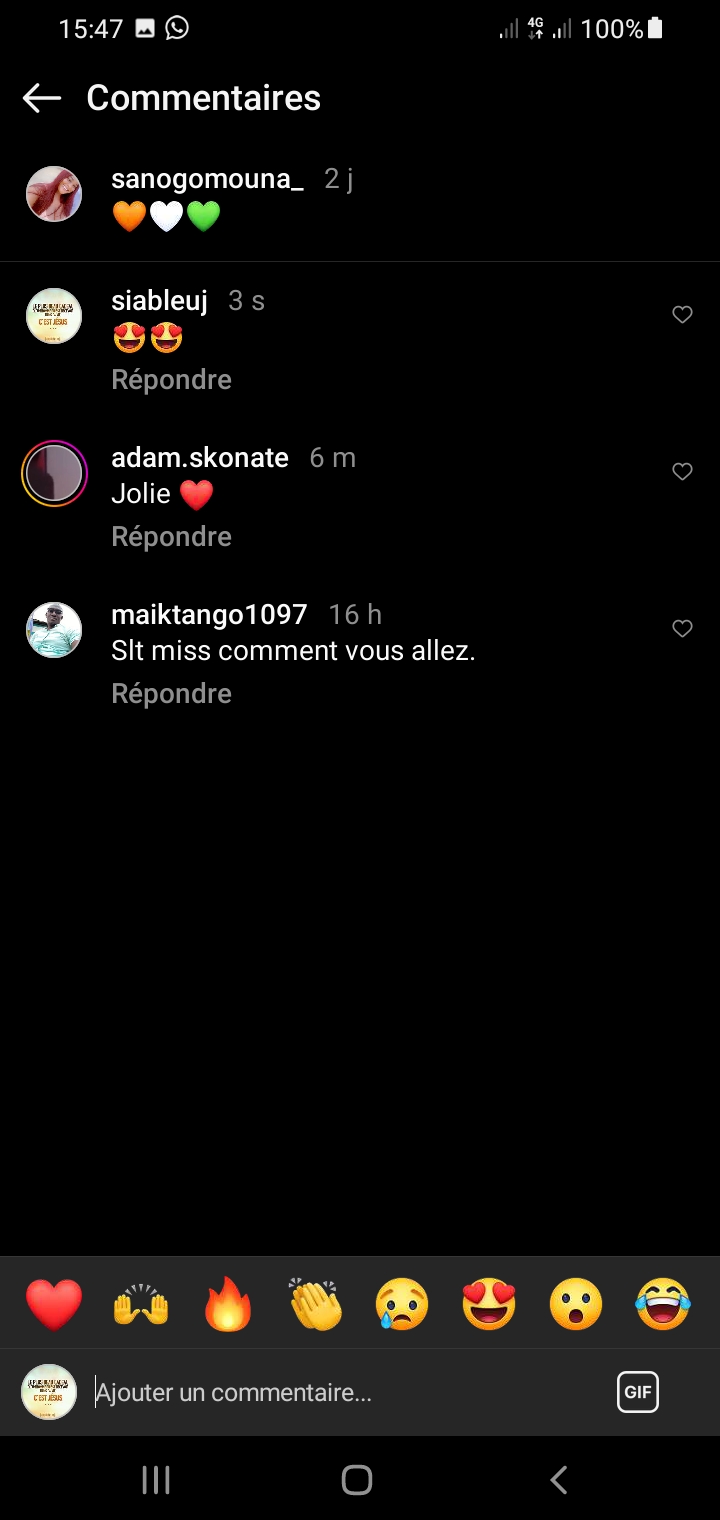
Task: Tap Répondre under siableuj's comment
Action: click(172, 380)
